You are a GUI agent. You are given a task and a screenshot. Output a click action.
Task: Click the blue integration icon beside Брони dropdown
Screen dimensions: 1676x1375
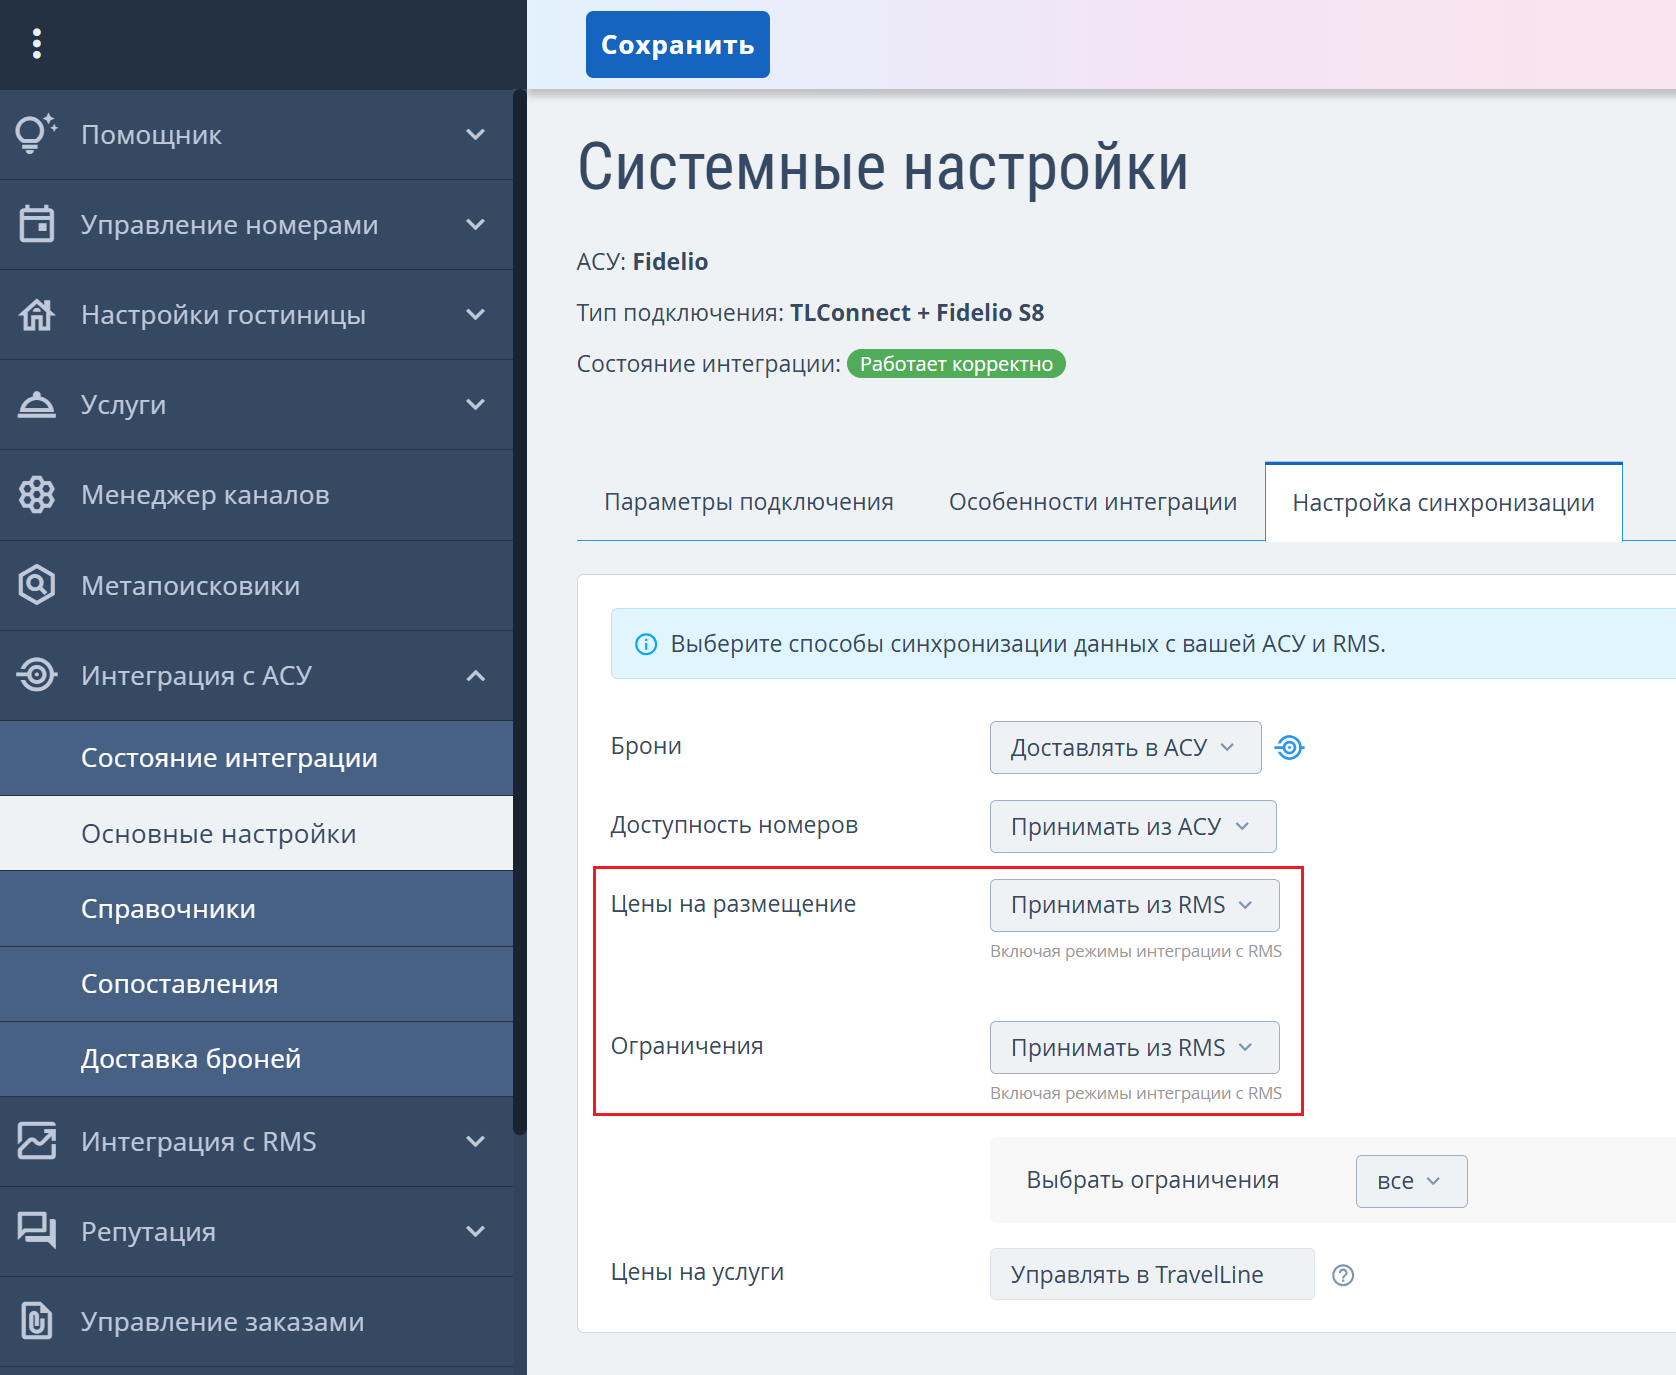click(x=1289, y=748)
